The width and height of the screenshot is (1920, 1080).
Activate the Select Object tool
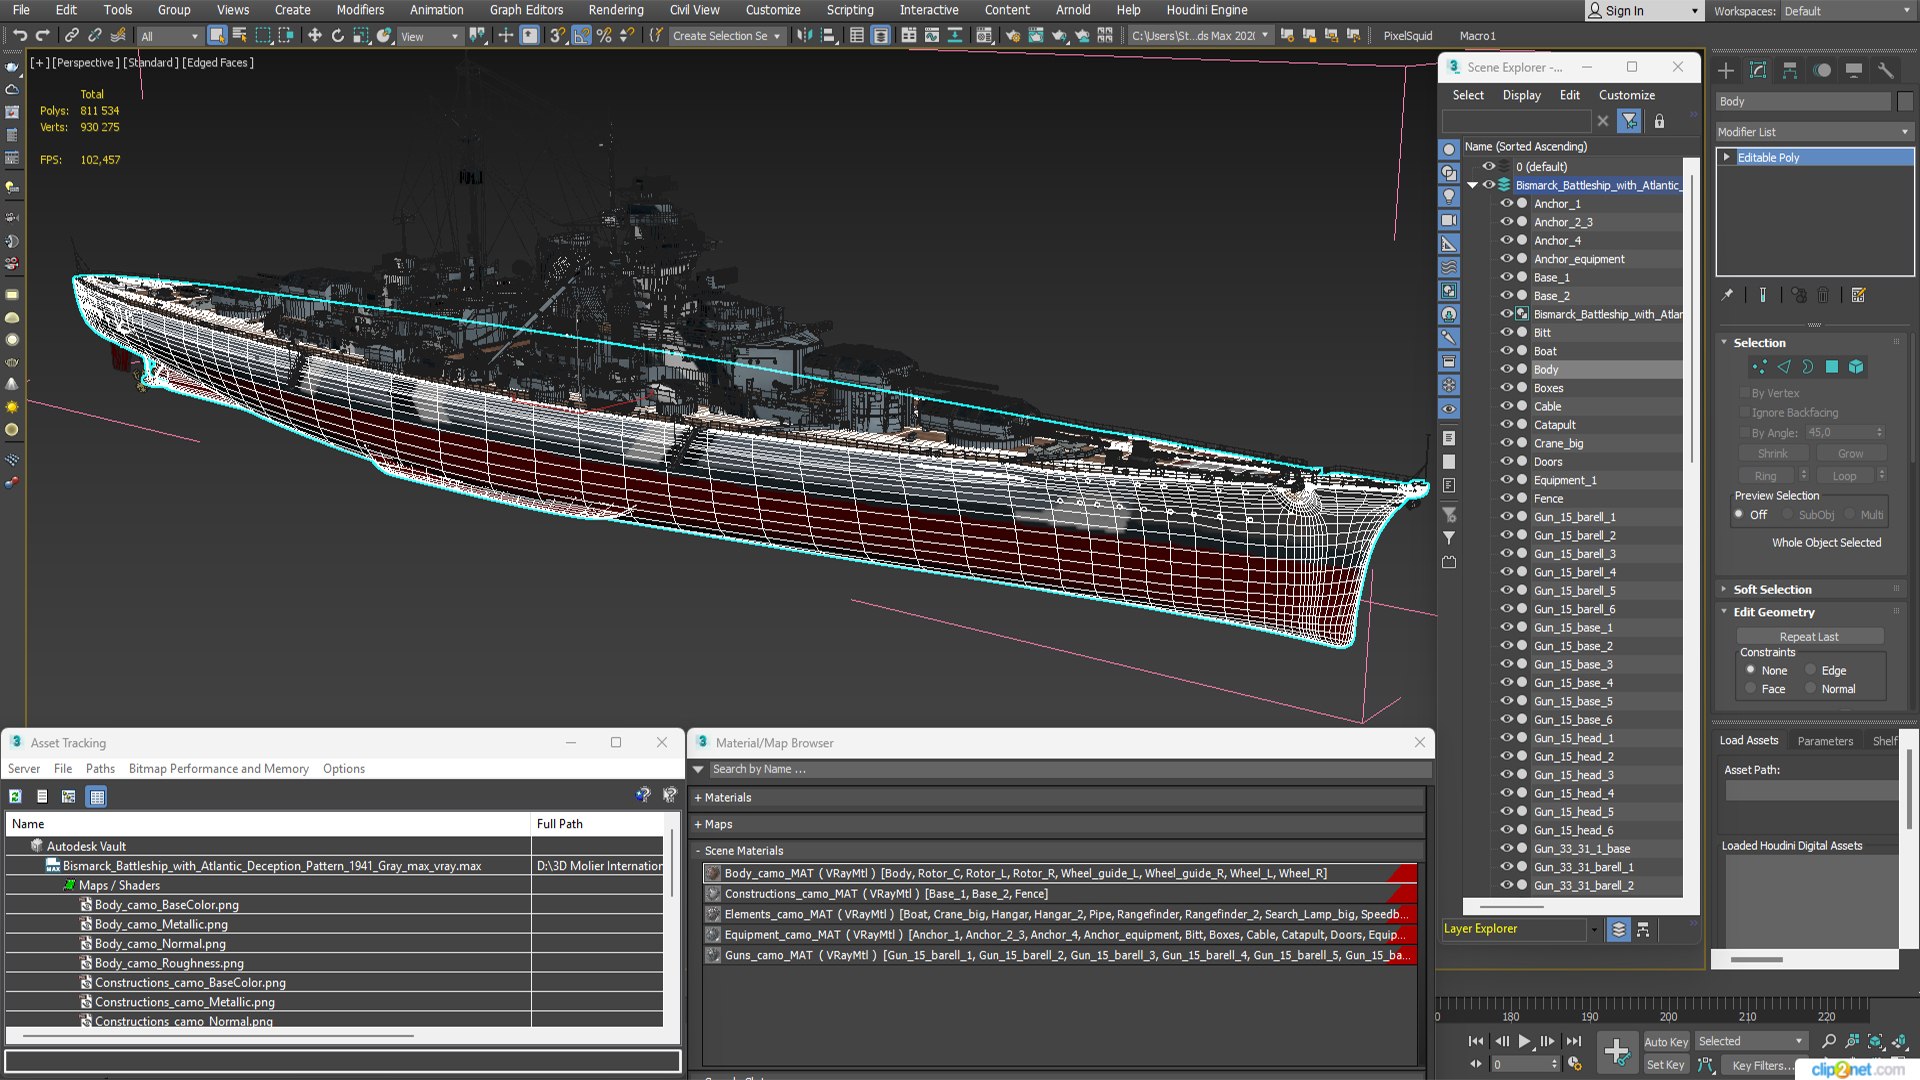[216, 35]
